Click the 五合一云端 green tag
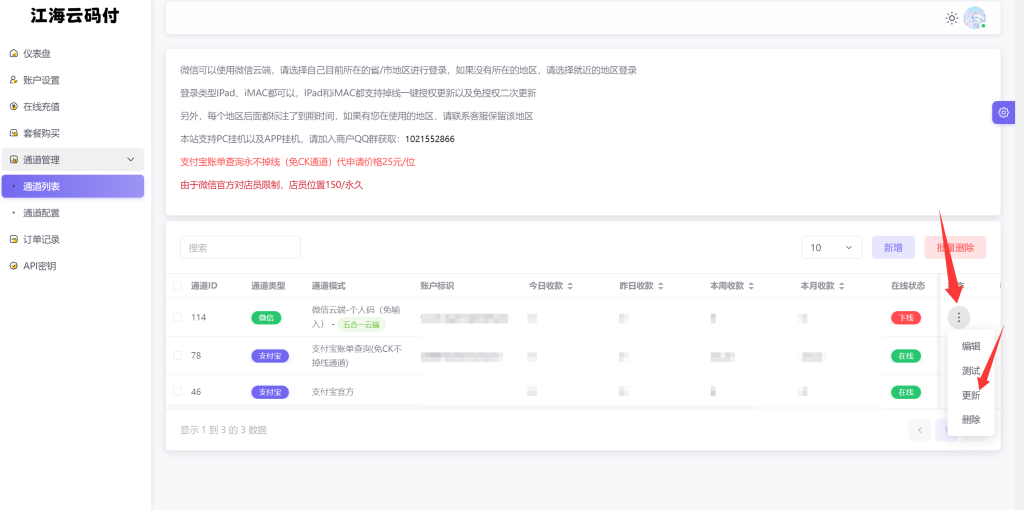 [x=361, y=324]
